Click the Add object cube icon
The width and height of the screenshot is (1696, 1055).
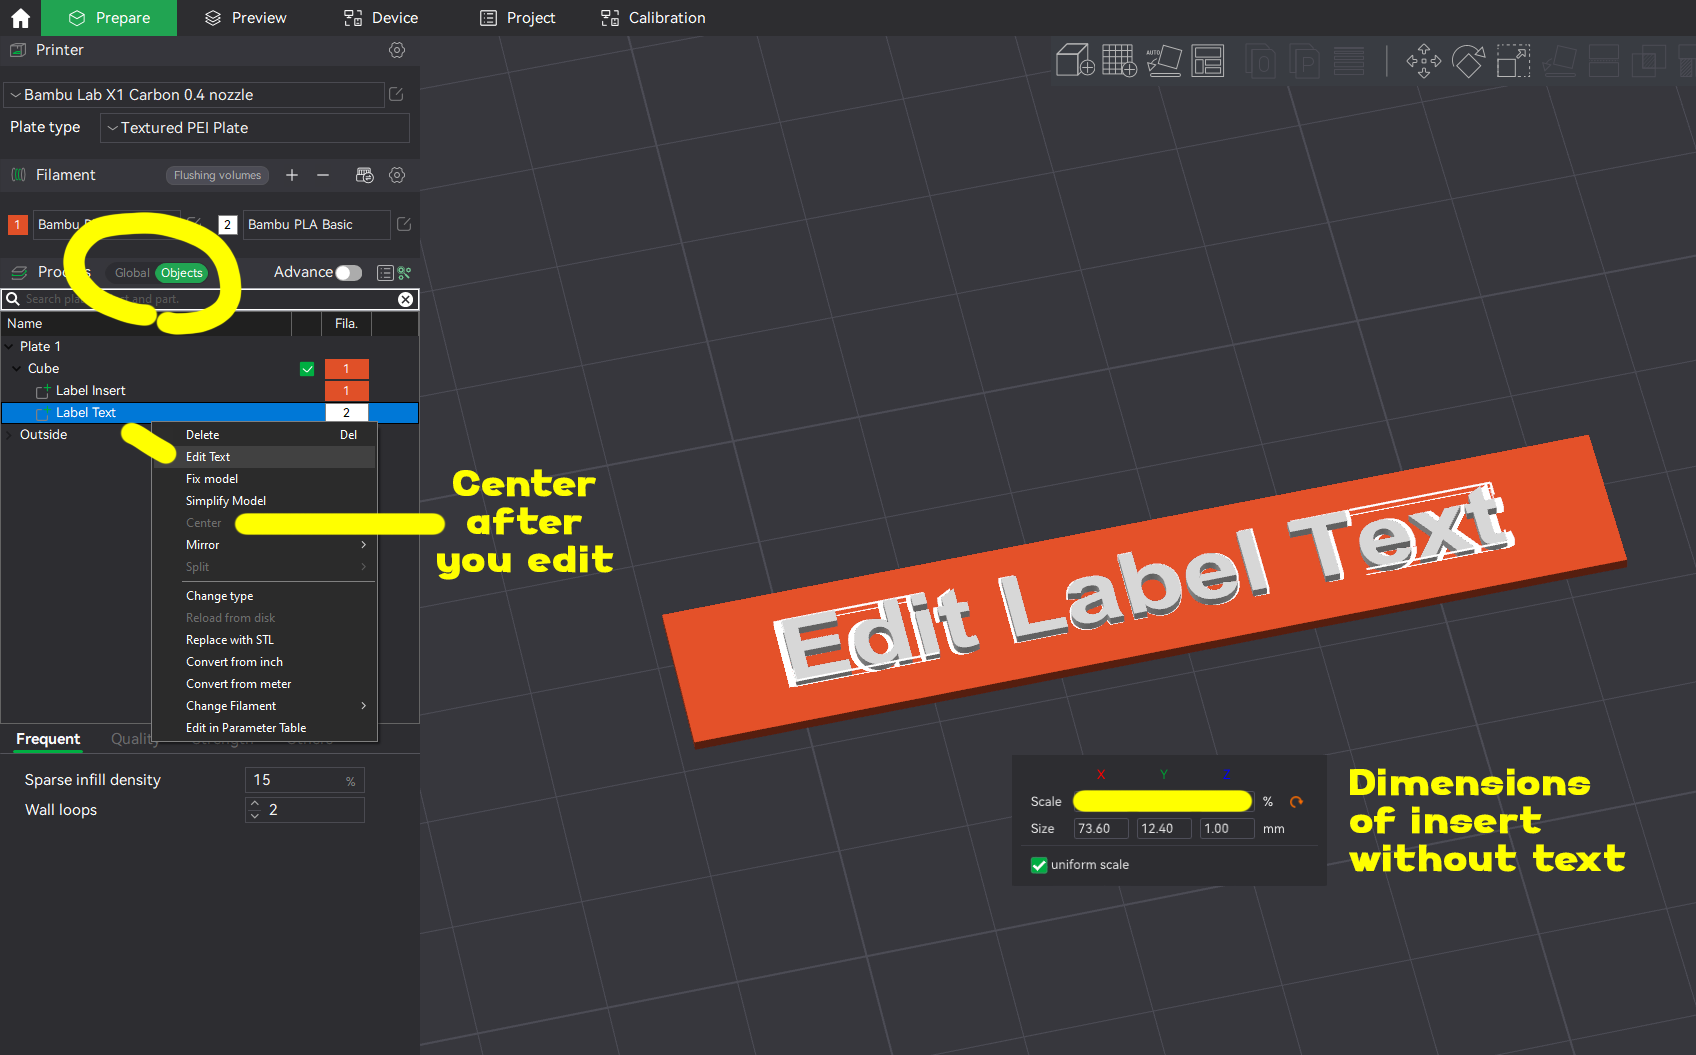tap(1075, 60)
